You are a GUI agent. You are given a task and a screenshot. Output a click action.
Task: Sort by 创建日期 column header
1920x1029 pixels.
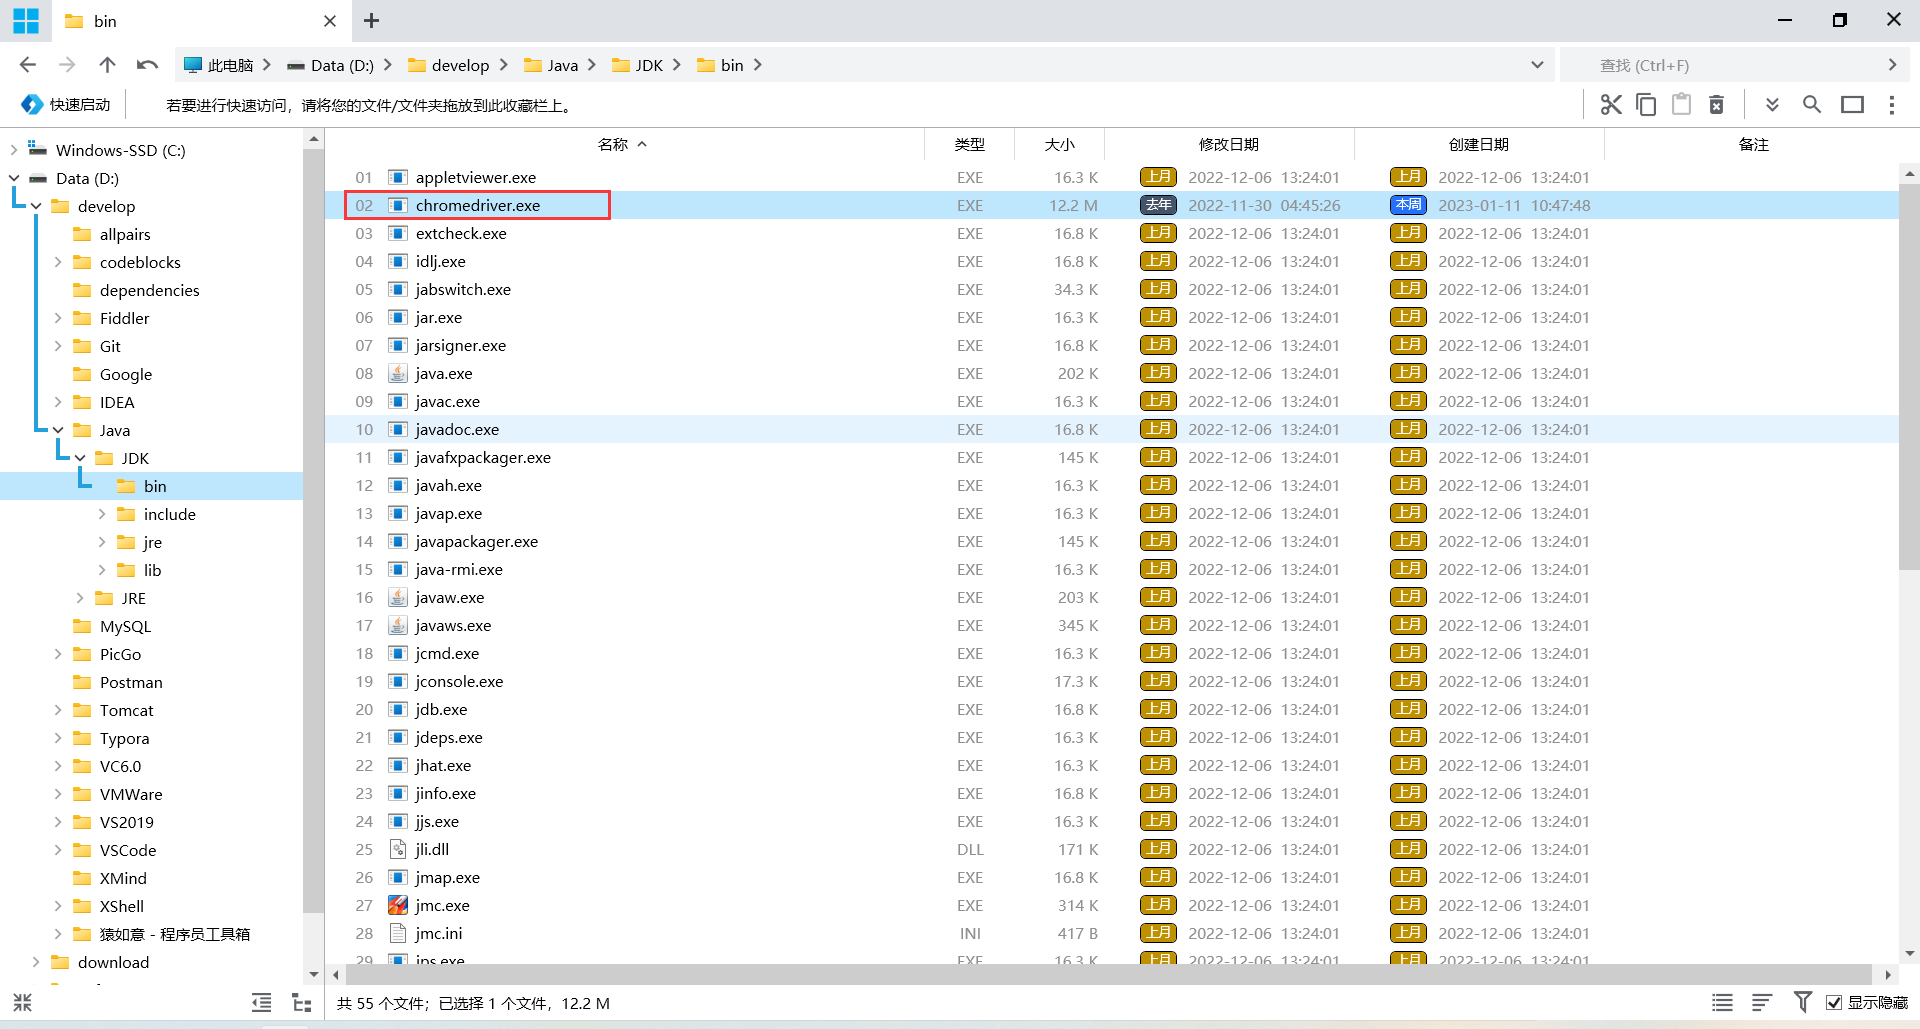(1479, 144)
